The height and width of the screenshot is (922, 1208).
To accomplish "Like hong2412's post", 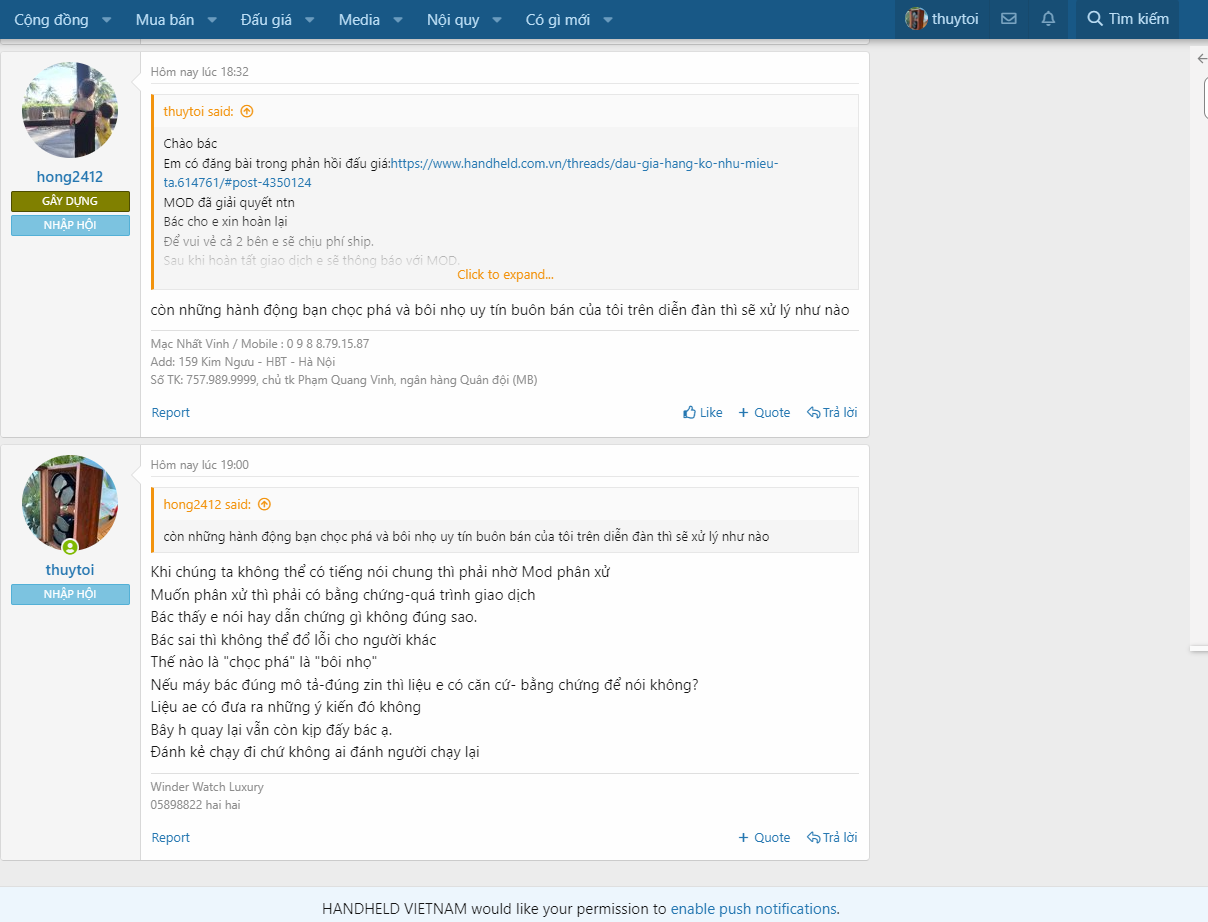I will 702,413.
